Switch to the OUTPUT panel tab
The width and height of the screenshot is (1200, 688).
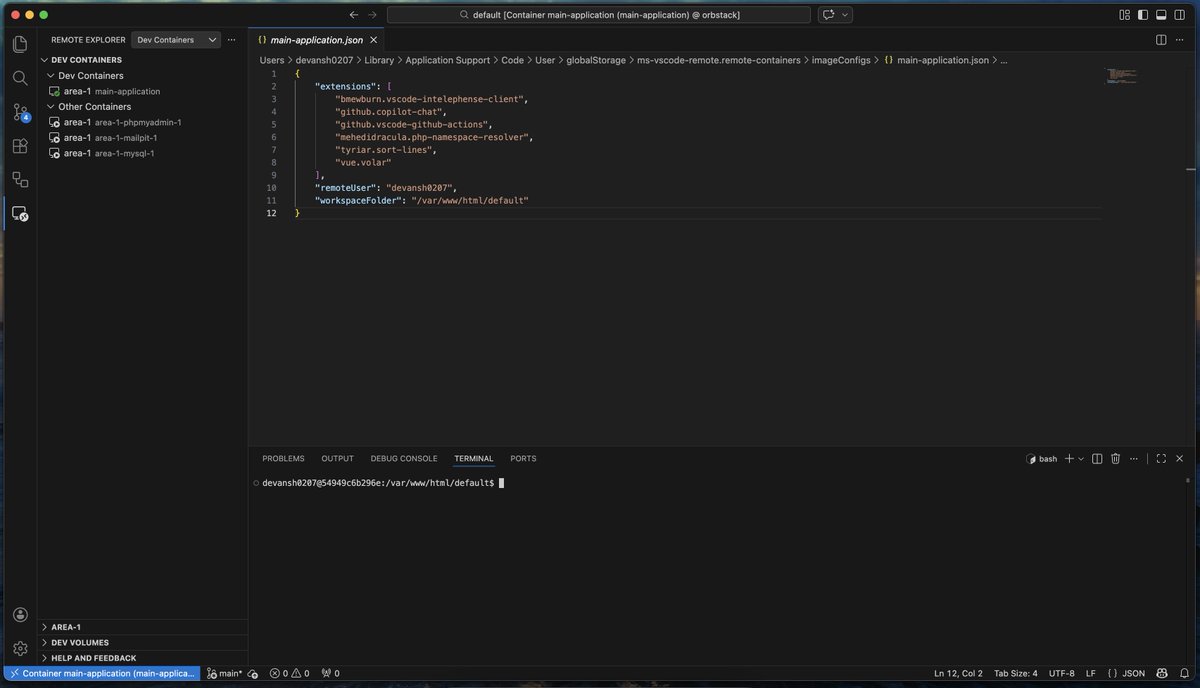337,459
